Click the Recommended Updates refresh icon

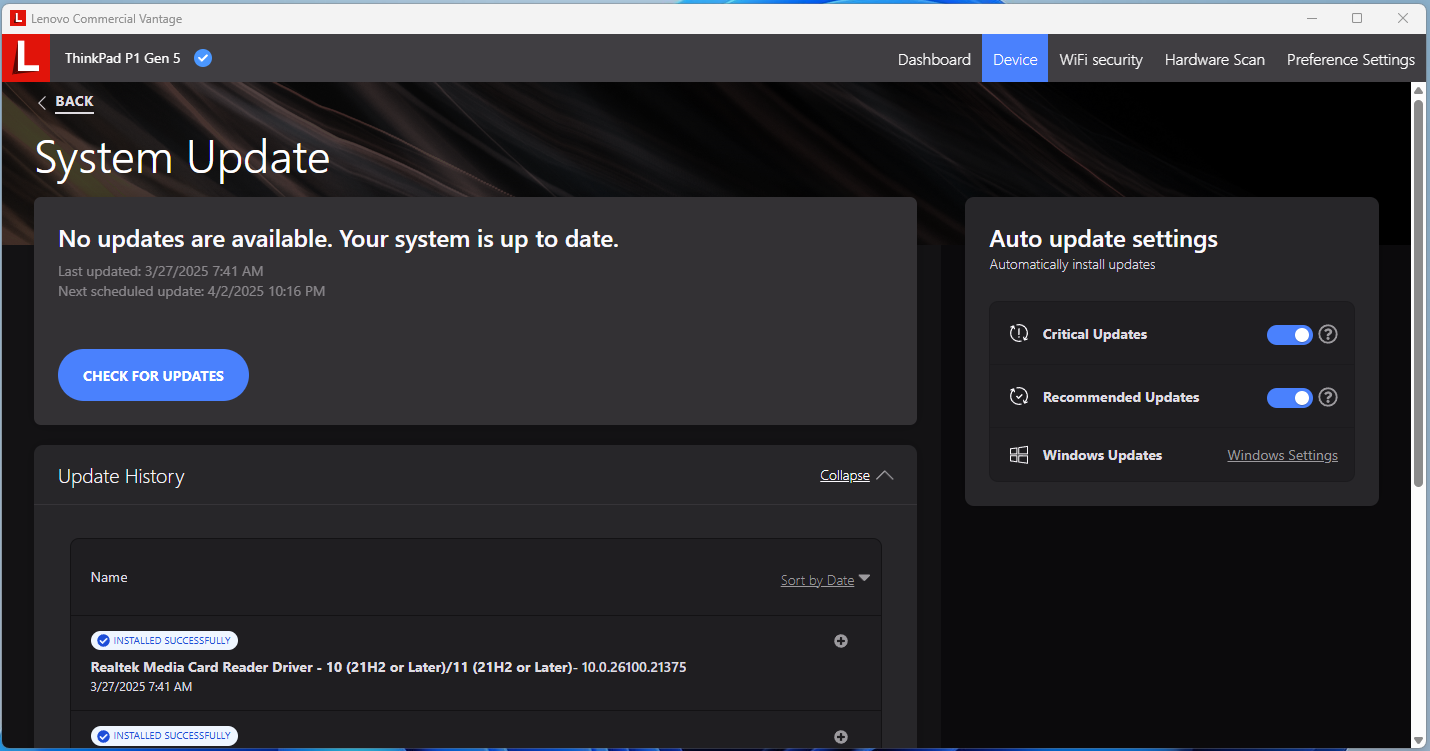pos(1018,397)
